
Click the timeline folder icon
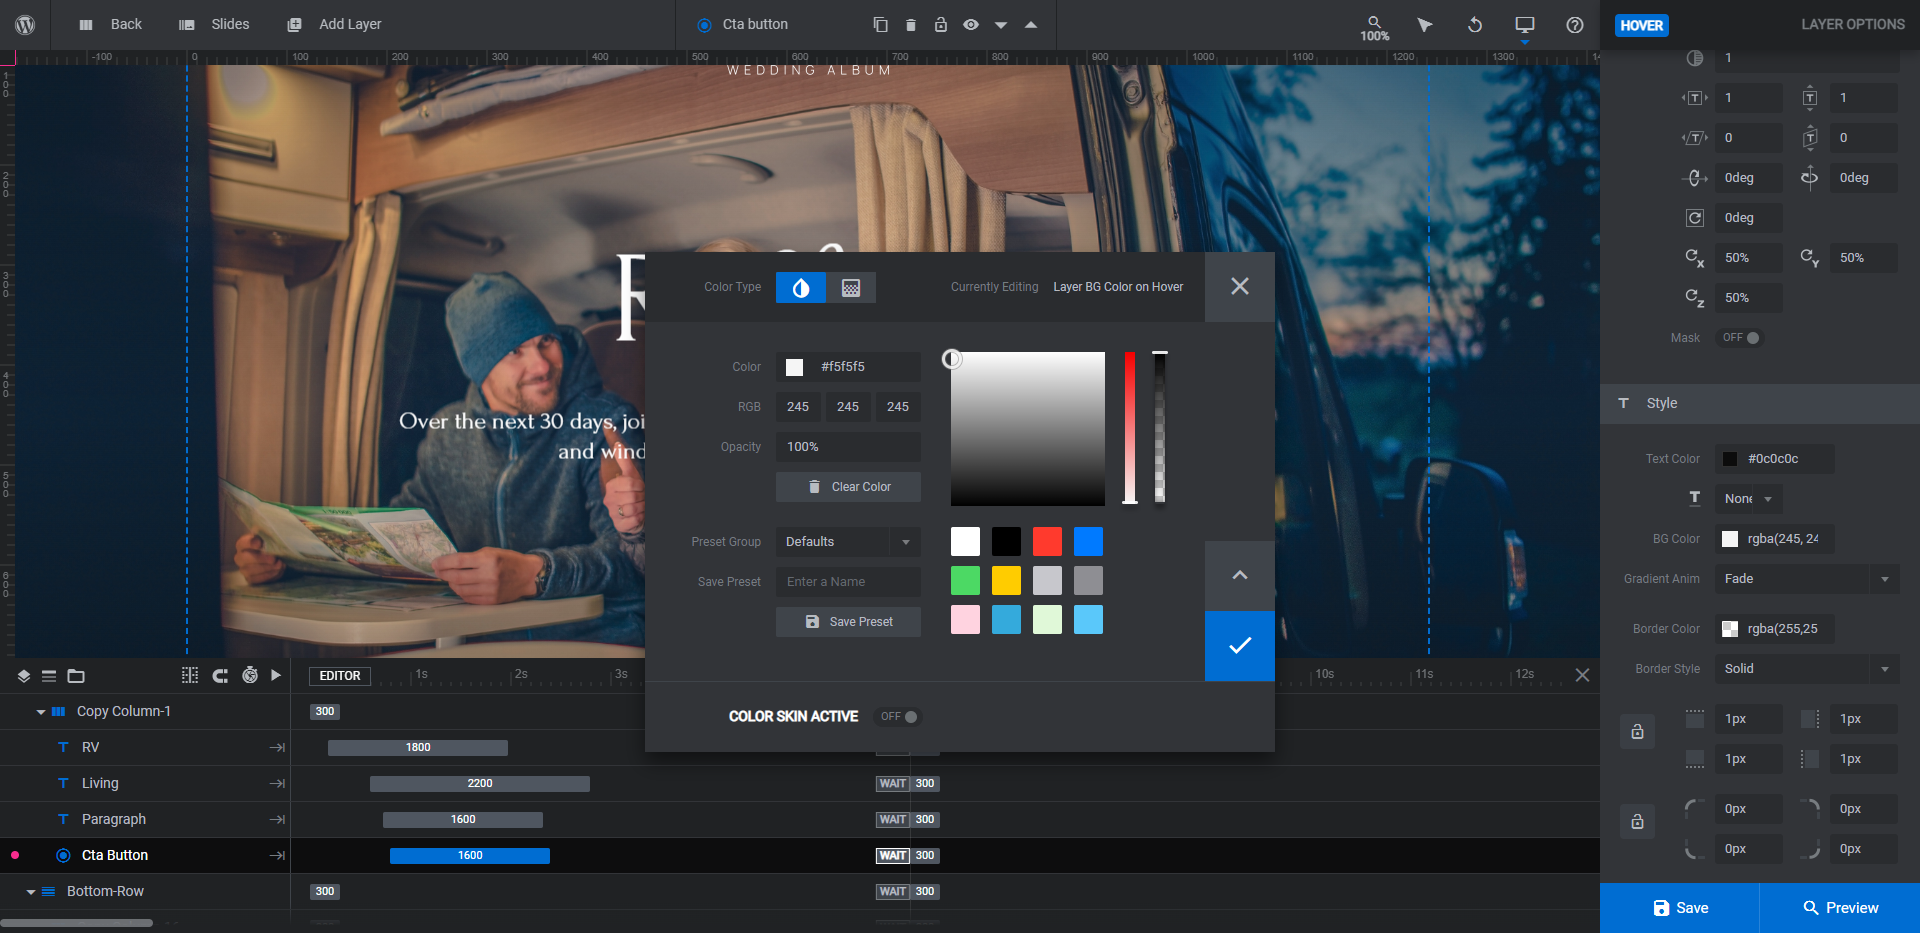coord(76,676)
